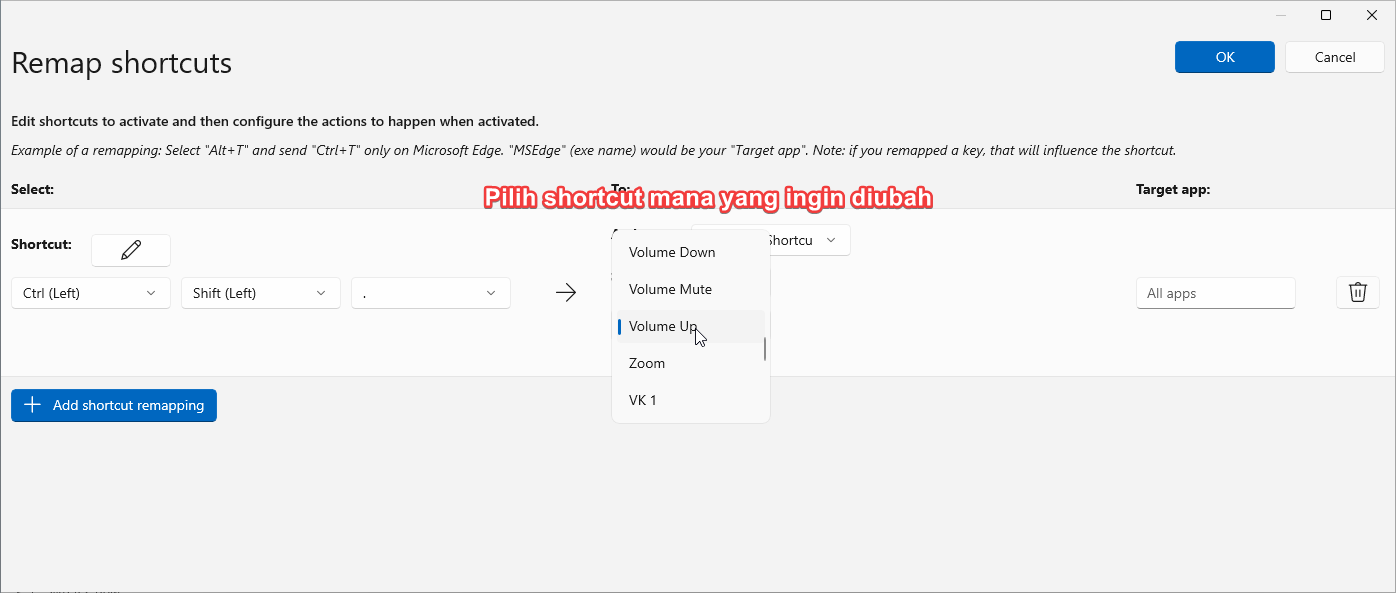Click the pencil icon to edit shortcut
The height and width of the screenshot is (593, 1396).
pos(130,250)
